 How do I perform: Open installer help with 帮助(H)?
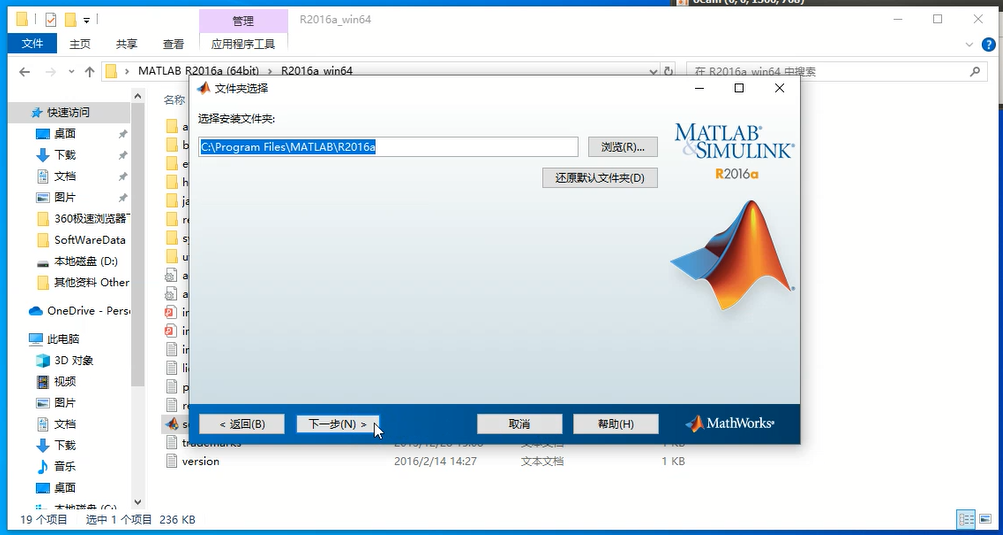coord(615,424)
